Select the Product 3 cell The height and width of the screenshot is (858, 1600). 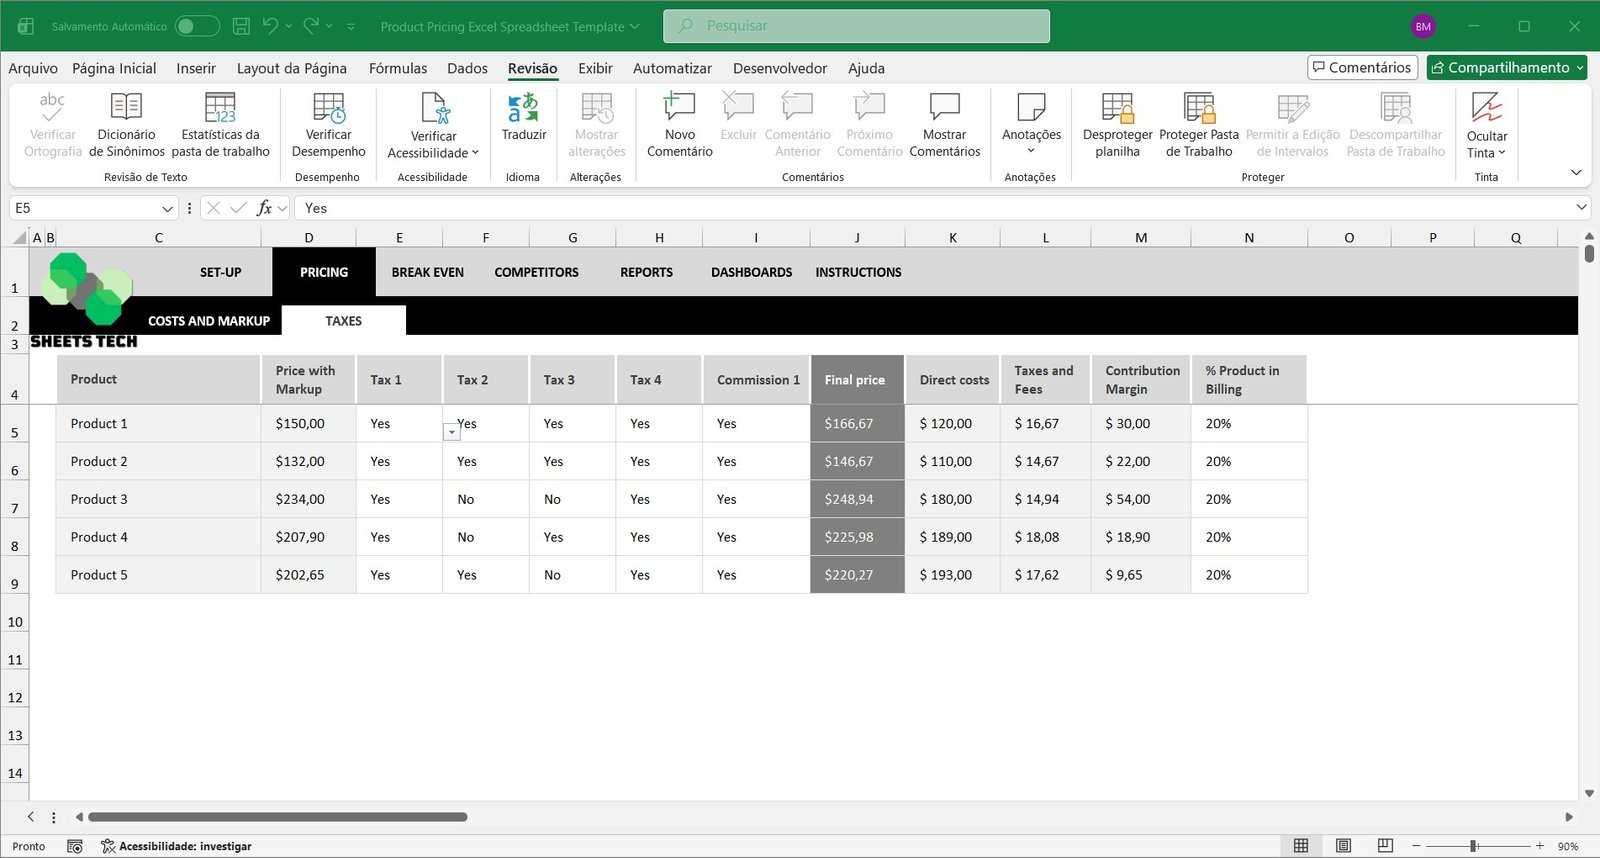[x=158, y=499]
